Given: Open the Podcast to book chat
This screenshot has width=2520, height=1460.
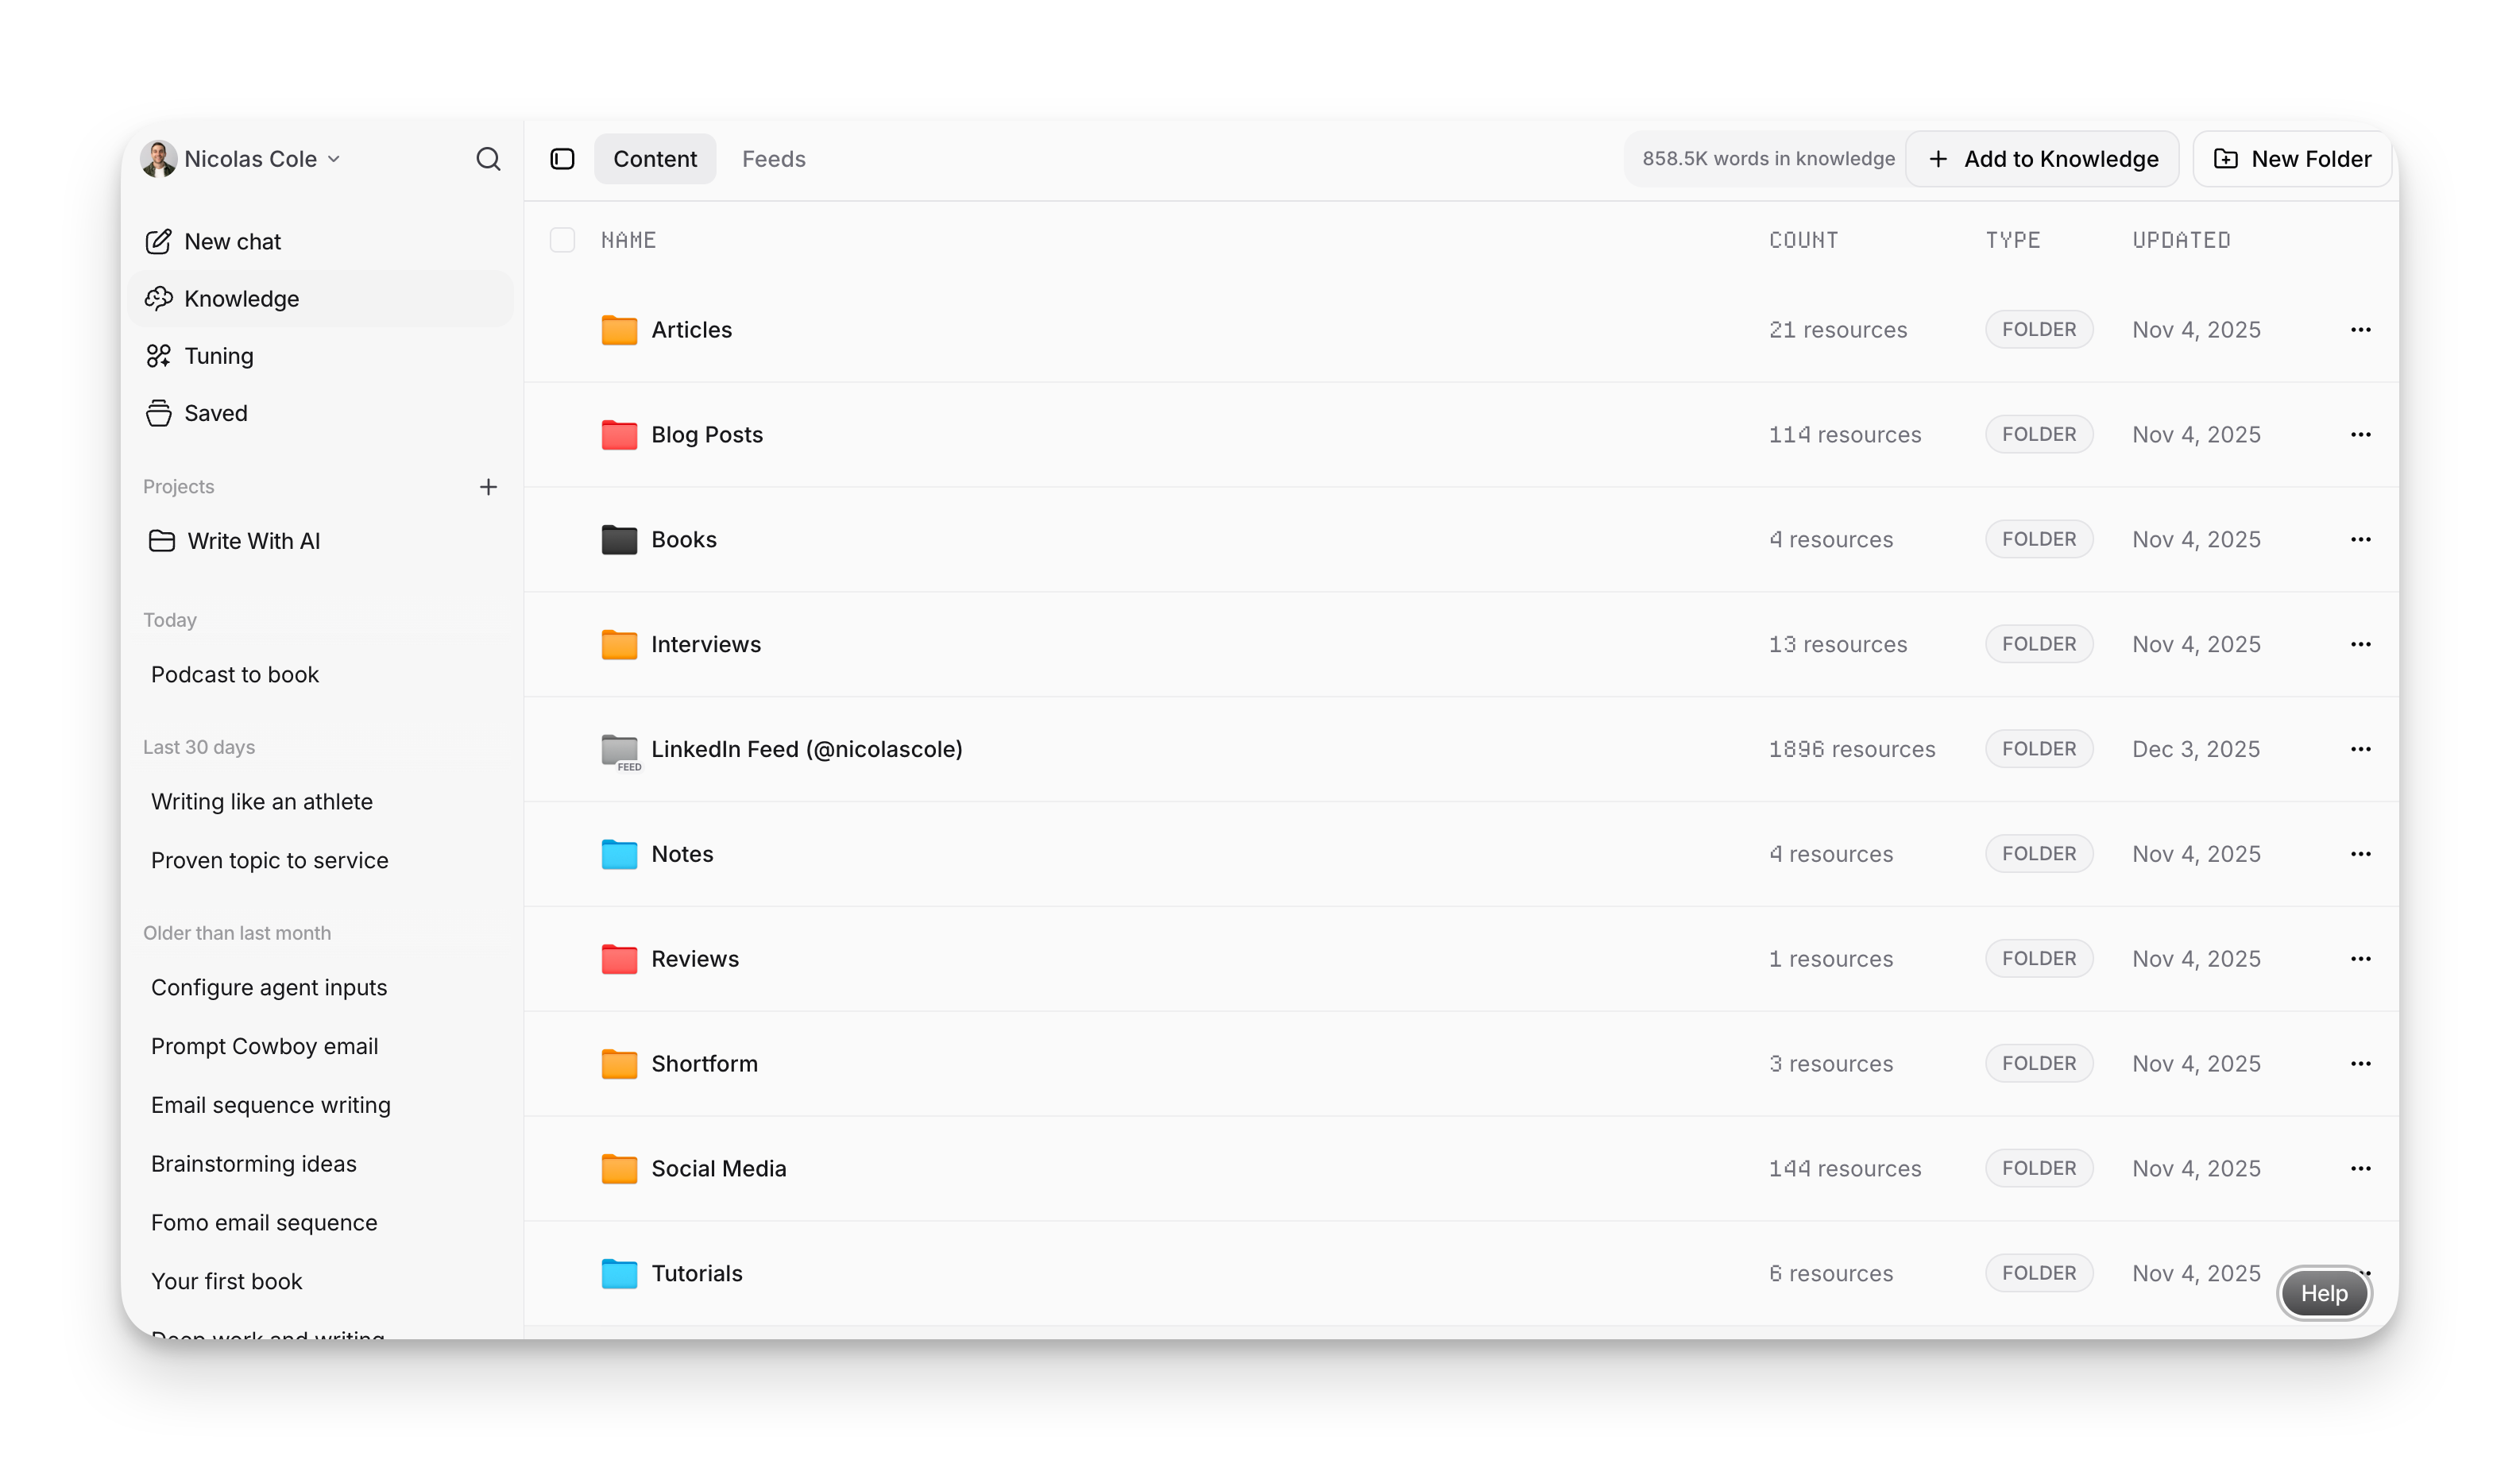Looking at the screenshot, I should click(235, 675).
